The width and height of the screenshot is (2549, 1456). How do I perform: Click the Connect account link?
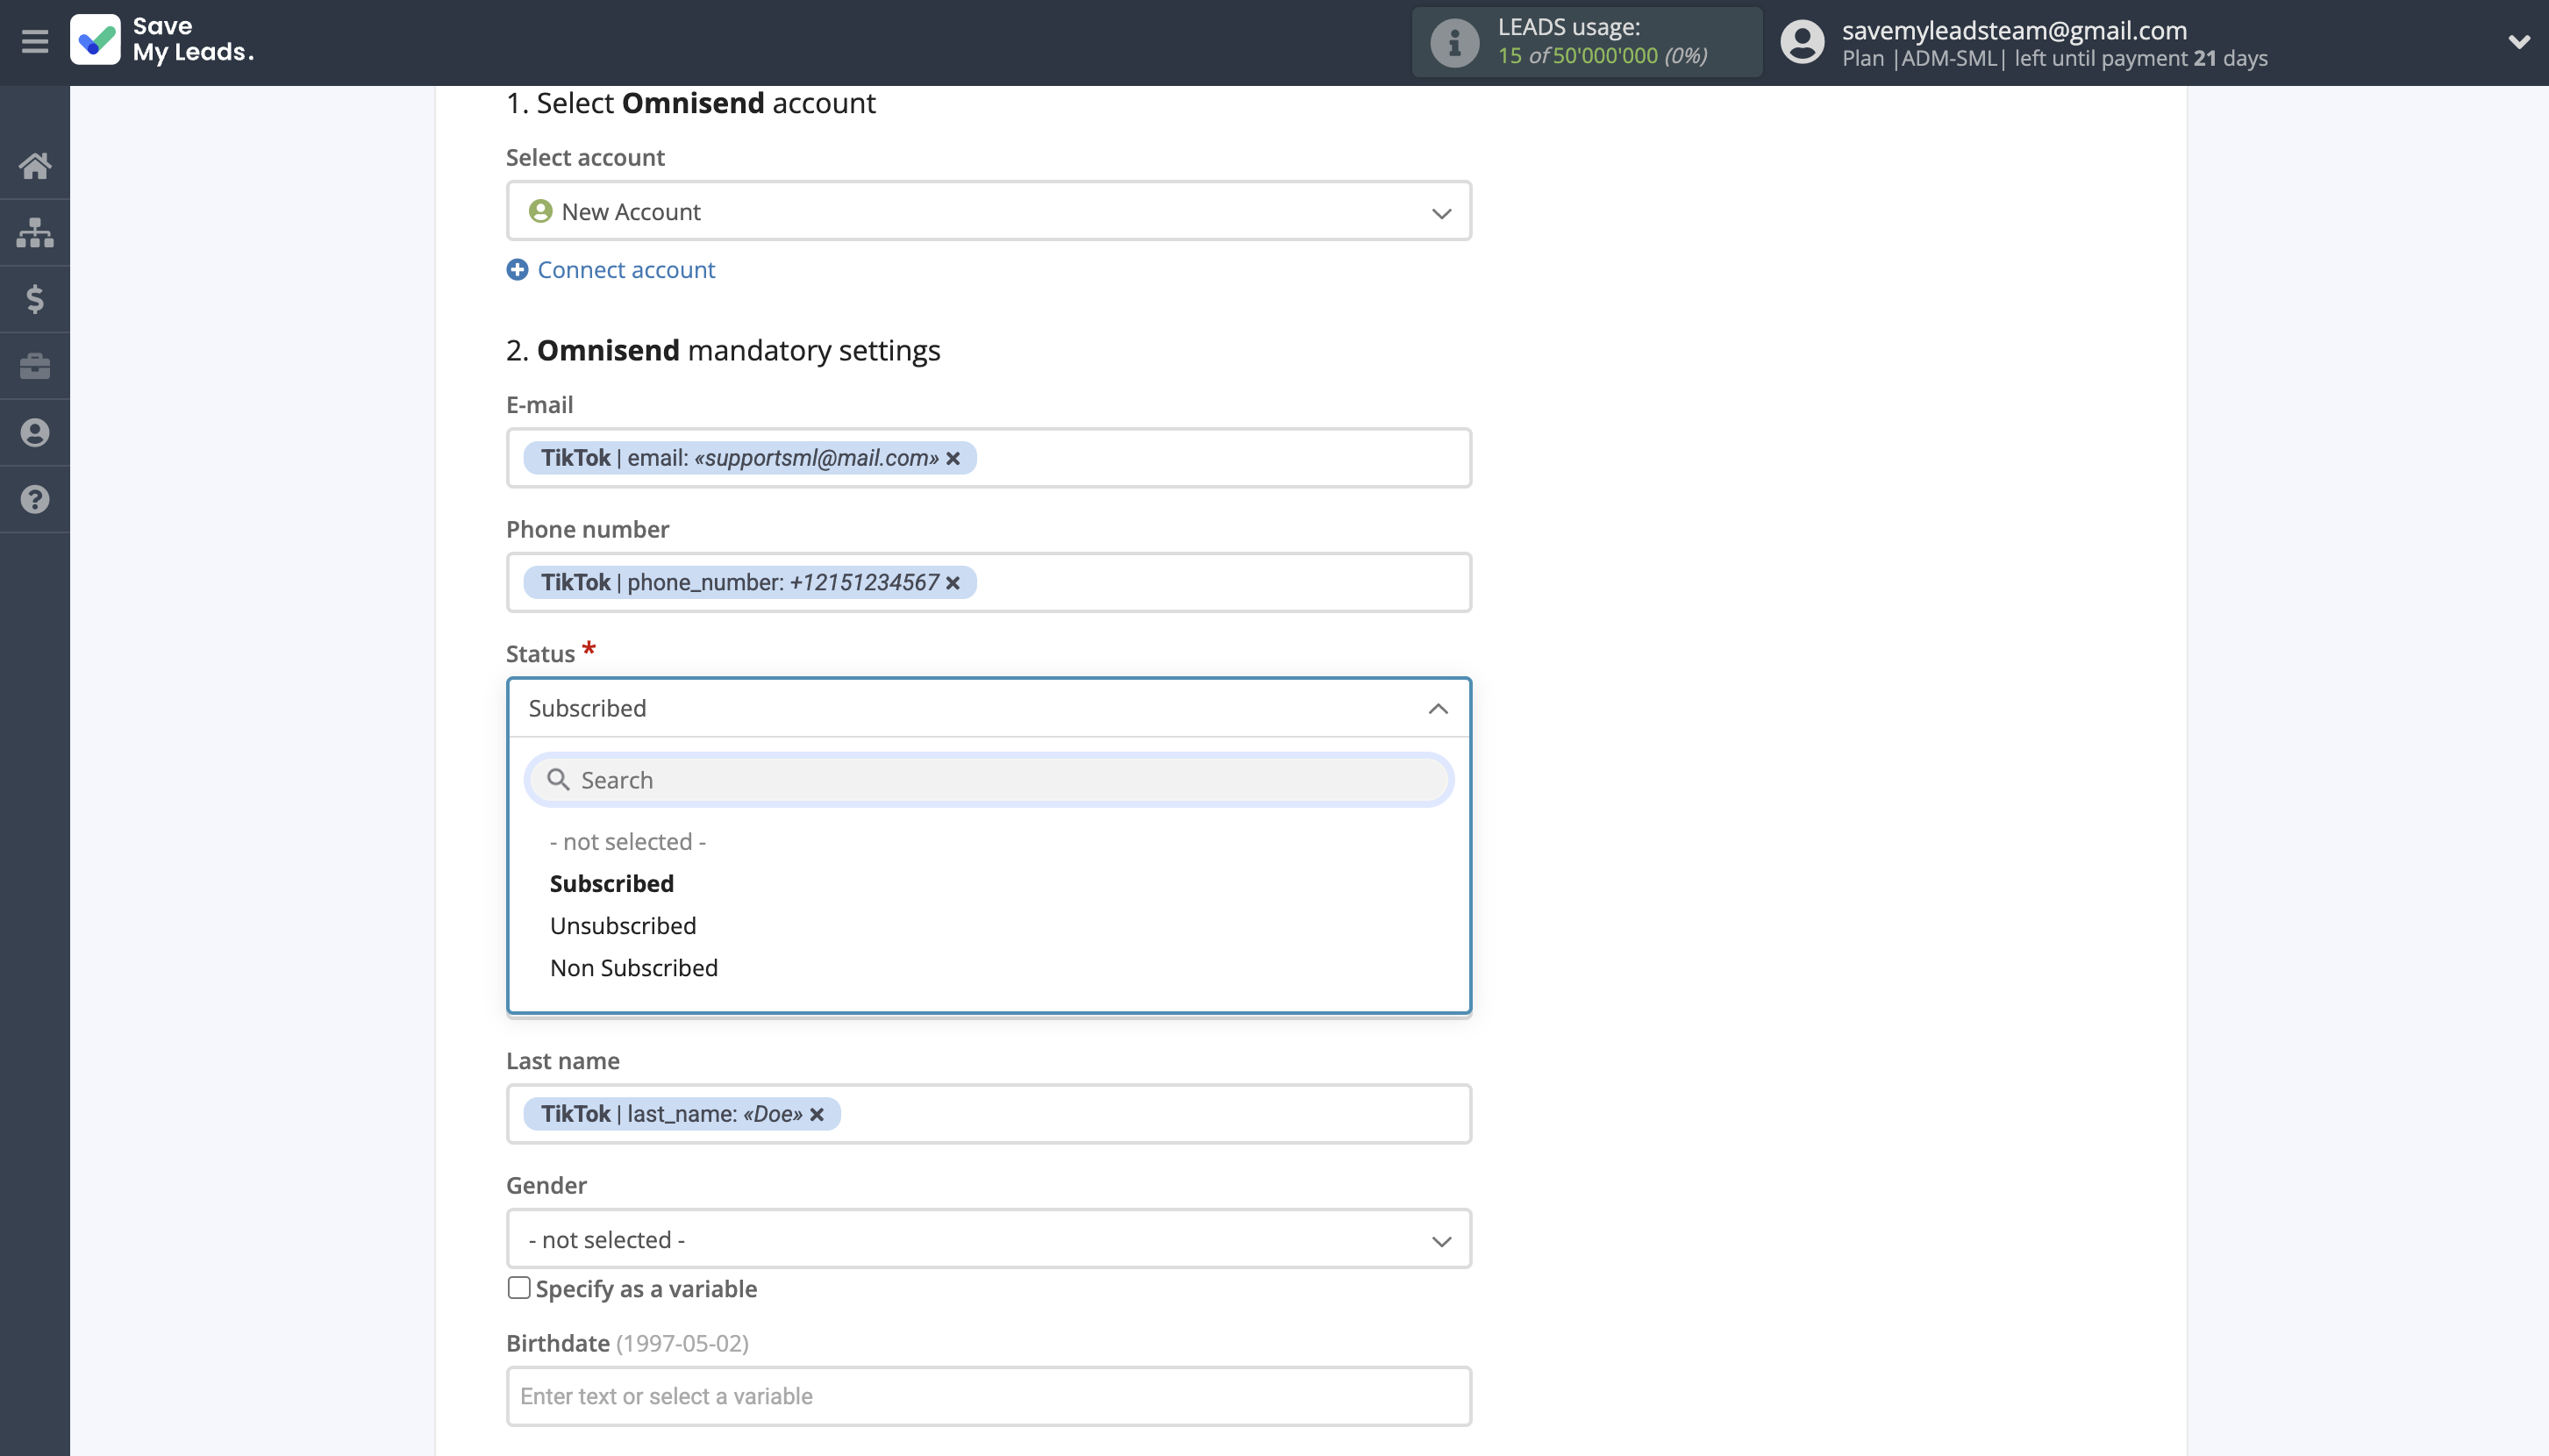click(626, 269)
